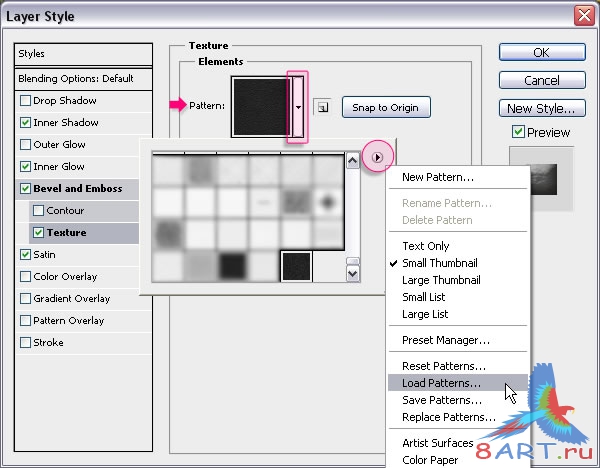Select the Styles list header

click(x=83, y=54)
